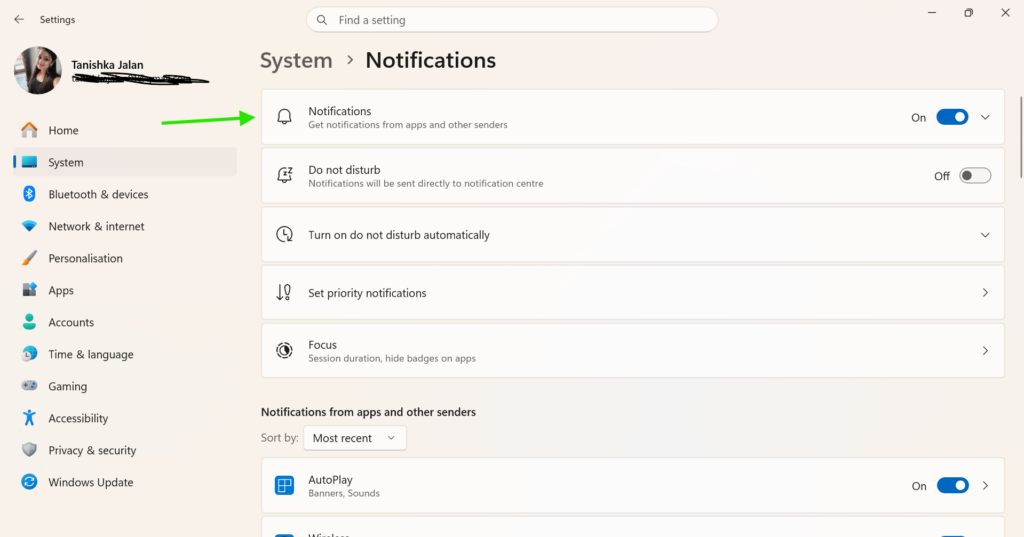Click System in the breadcrumb
This screenshot has height=537, width=1024.
(x=296, y=60)
